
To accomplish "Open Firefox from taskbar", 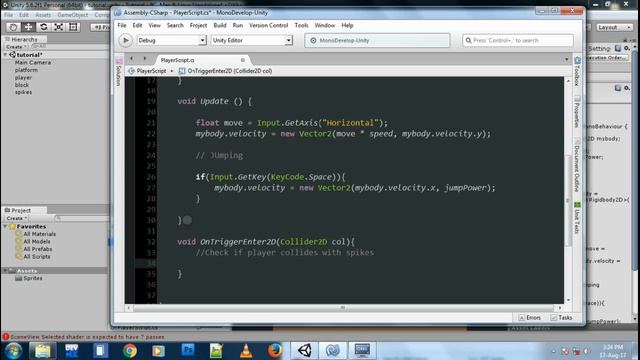I will pos(275,351).
